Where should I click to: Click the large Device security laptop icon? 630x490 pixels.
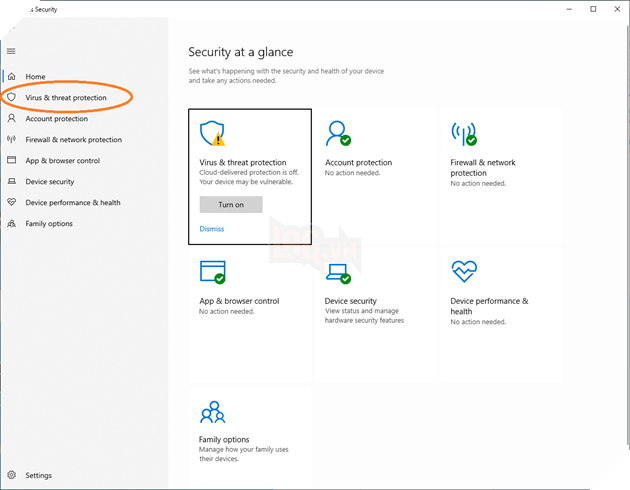[338, 273]
